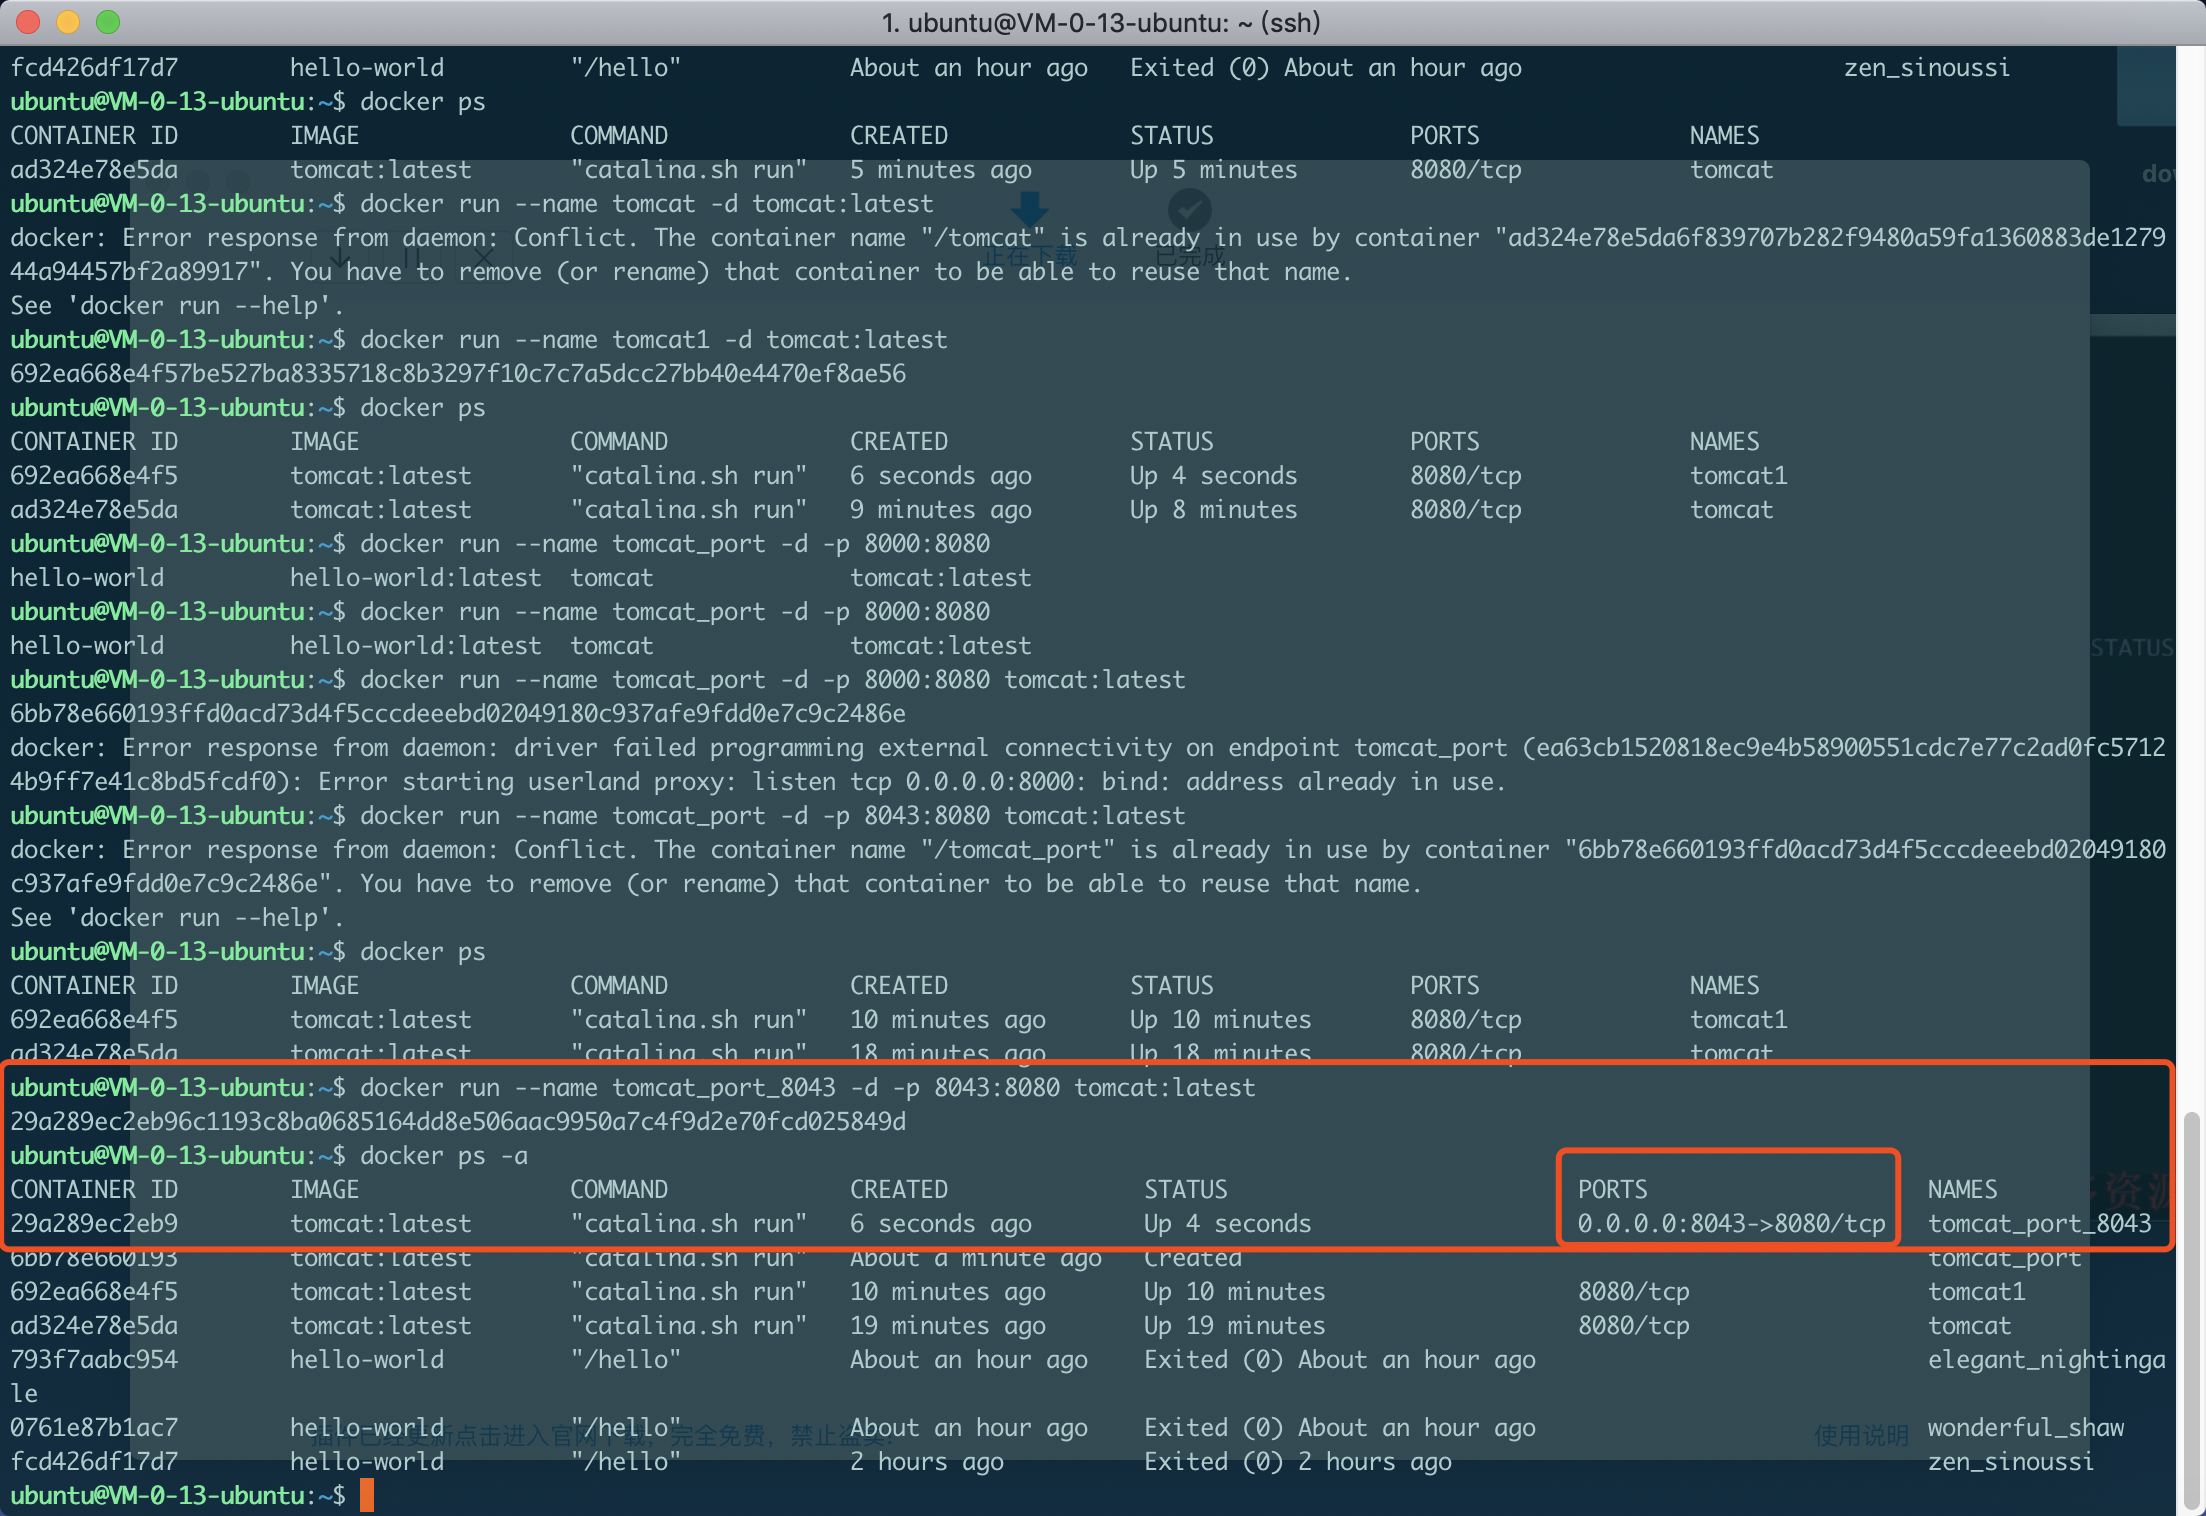Click the terminal window title 'ubuntu@VM-0-13-ubuntu: ~ (ssh)'
2206x1516 pixels.
1101,22
